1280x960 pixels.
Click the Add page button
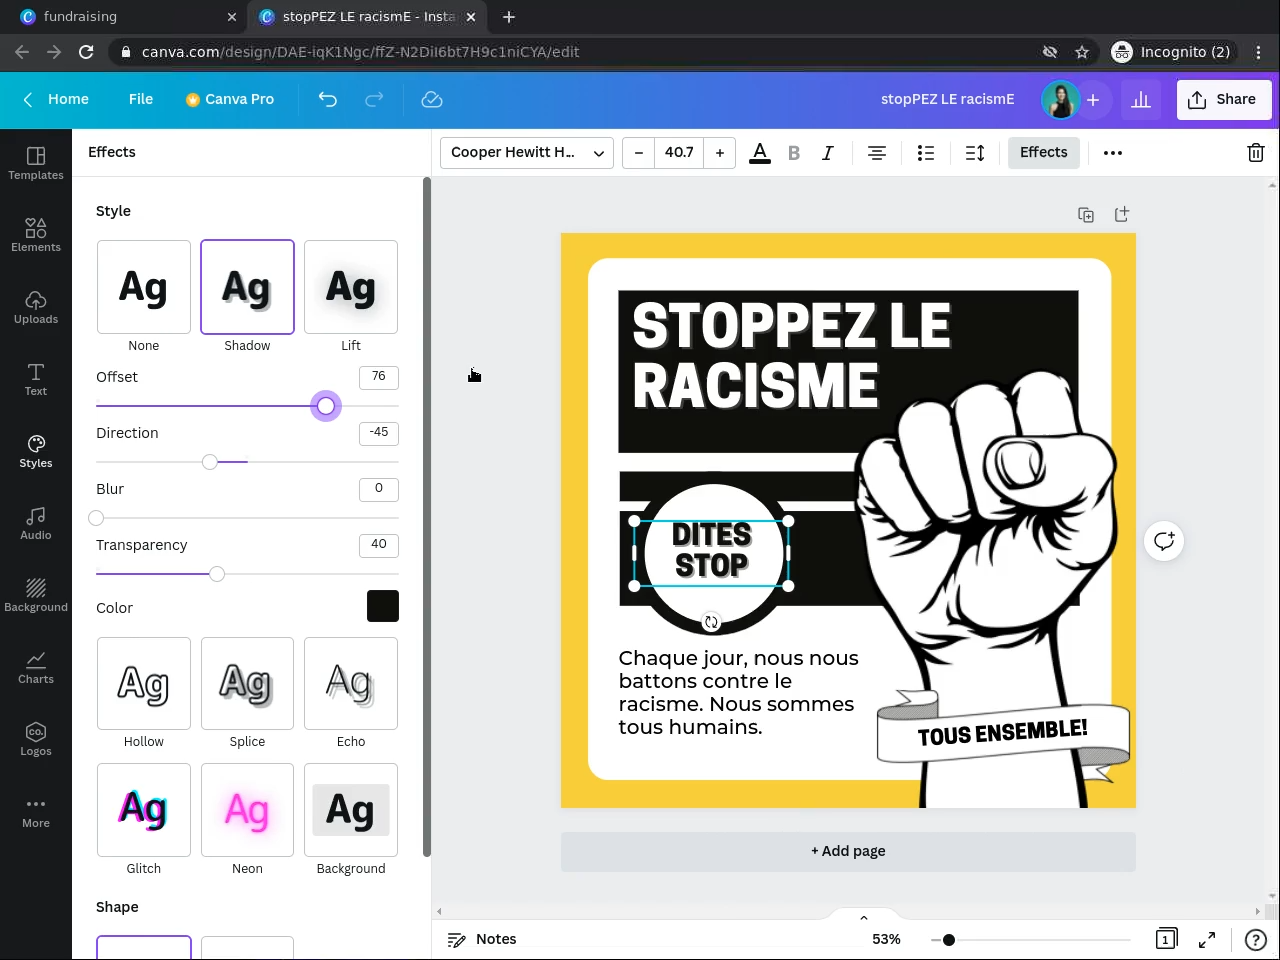(848, 851)
